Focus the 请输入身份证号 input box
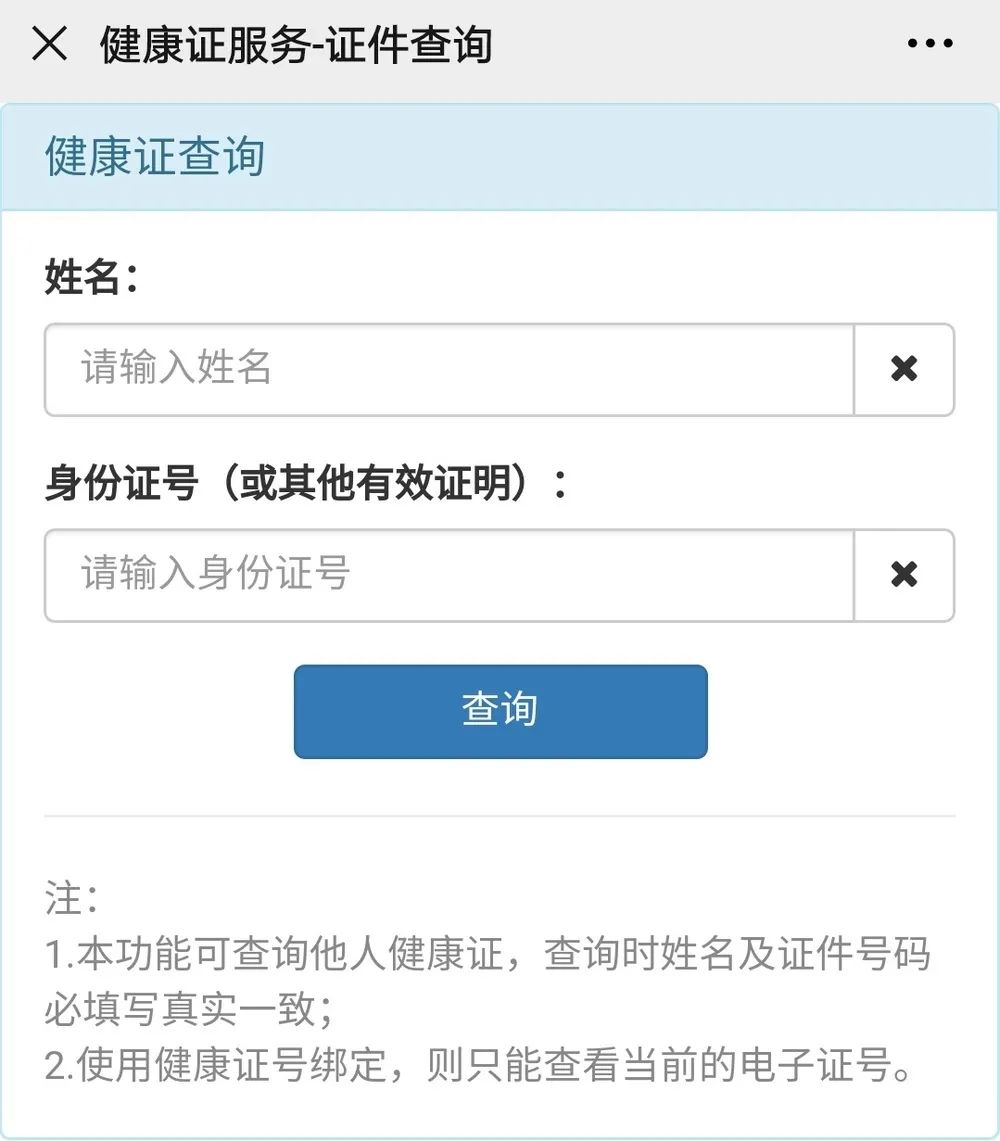The width and height of the screenshot is (1000, 1141). pos(448,575)
